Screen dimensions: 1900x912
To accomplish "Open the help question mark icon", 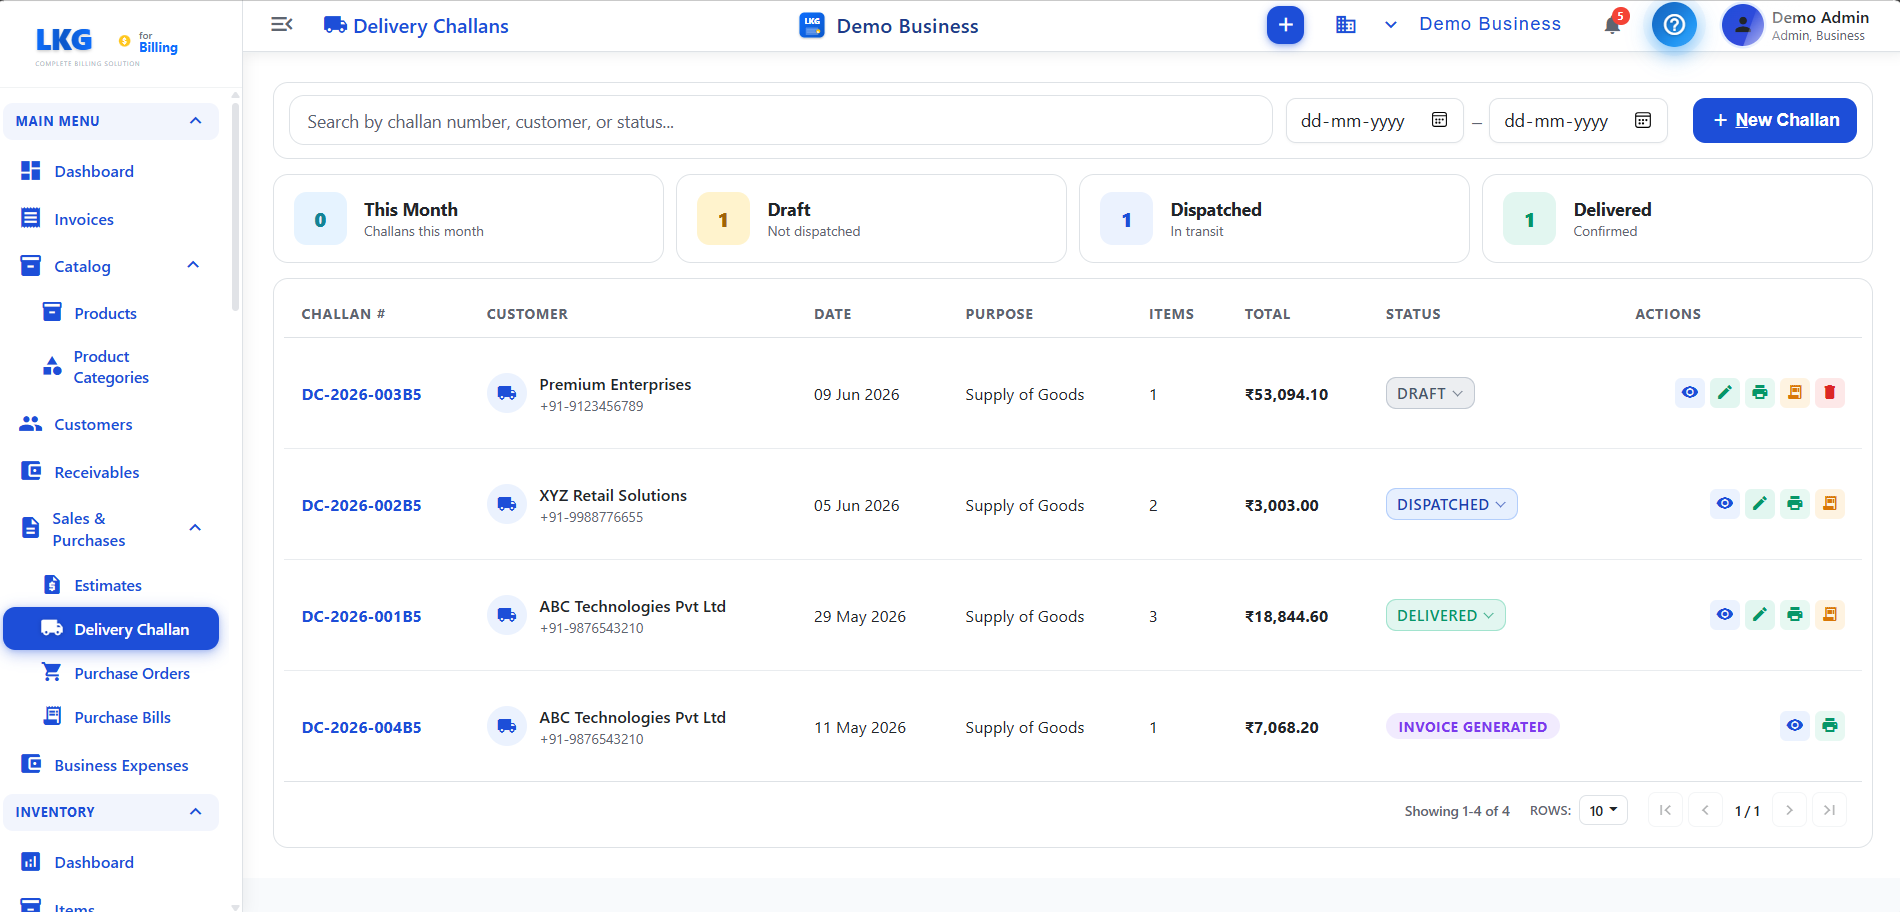I will point(1674,25).
